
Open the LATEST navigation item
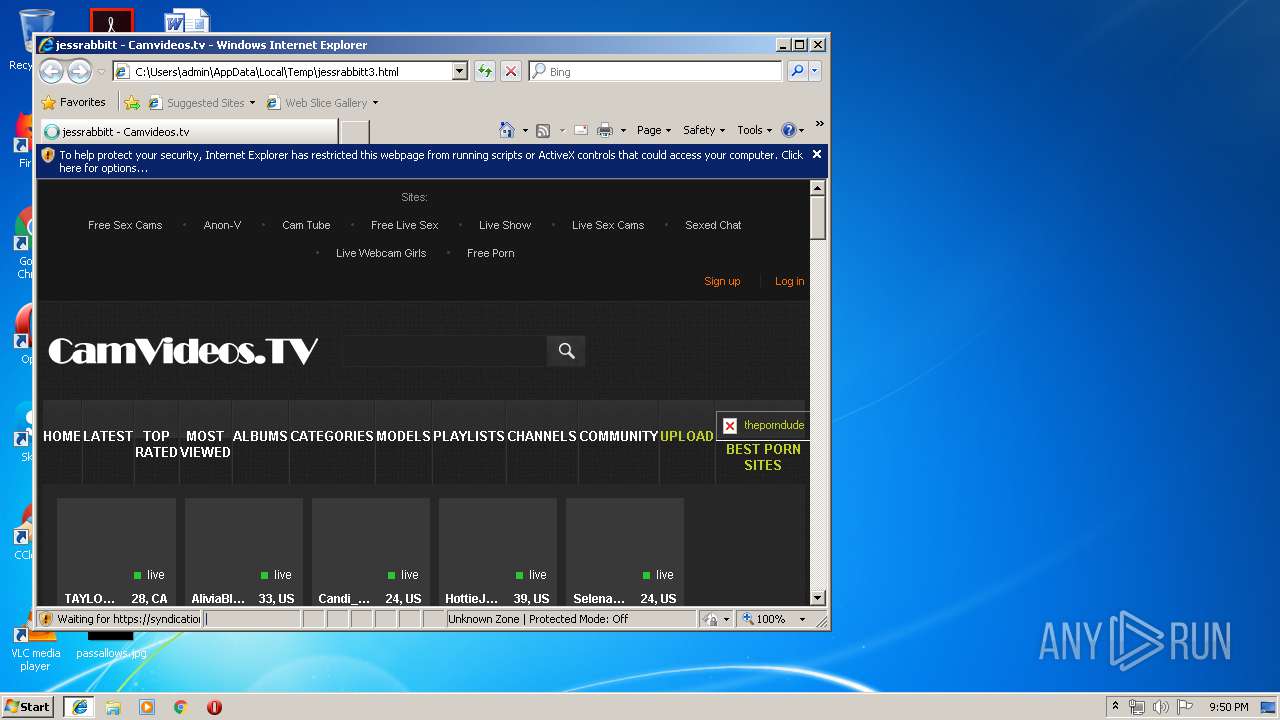108,436
